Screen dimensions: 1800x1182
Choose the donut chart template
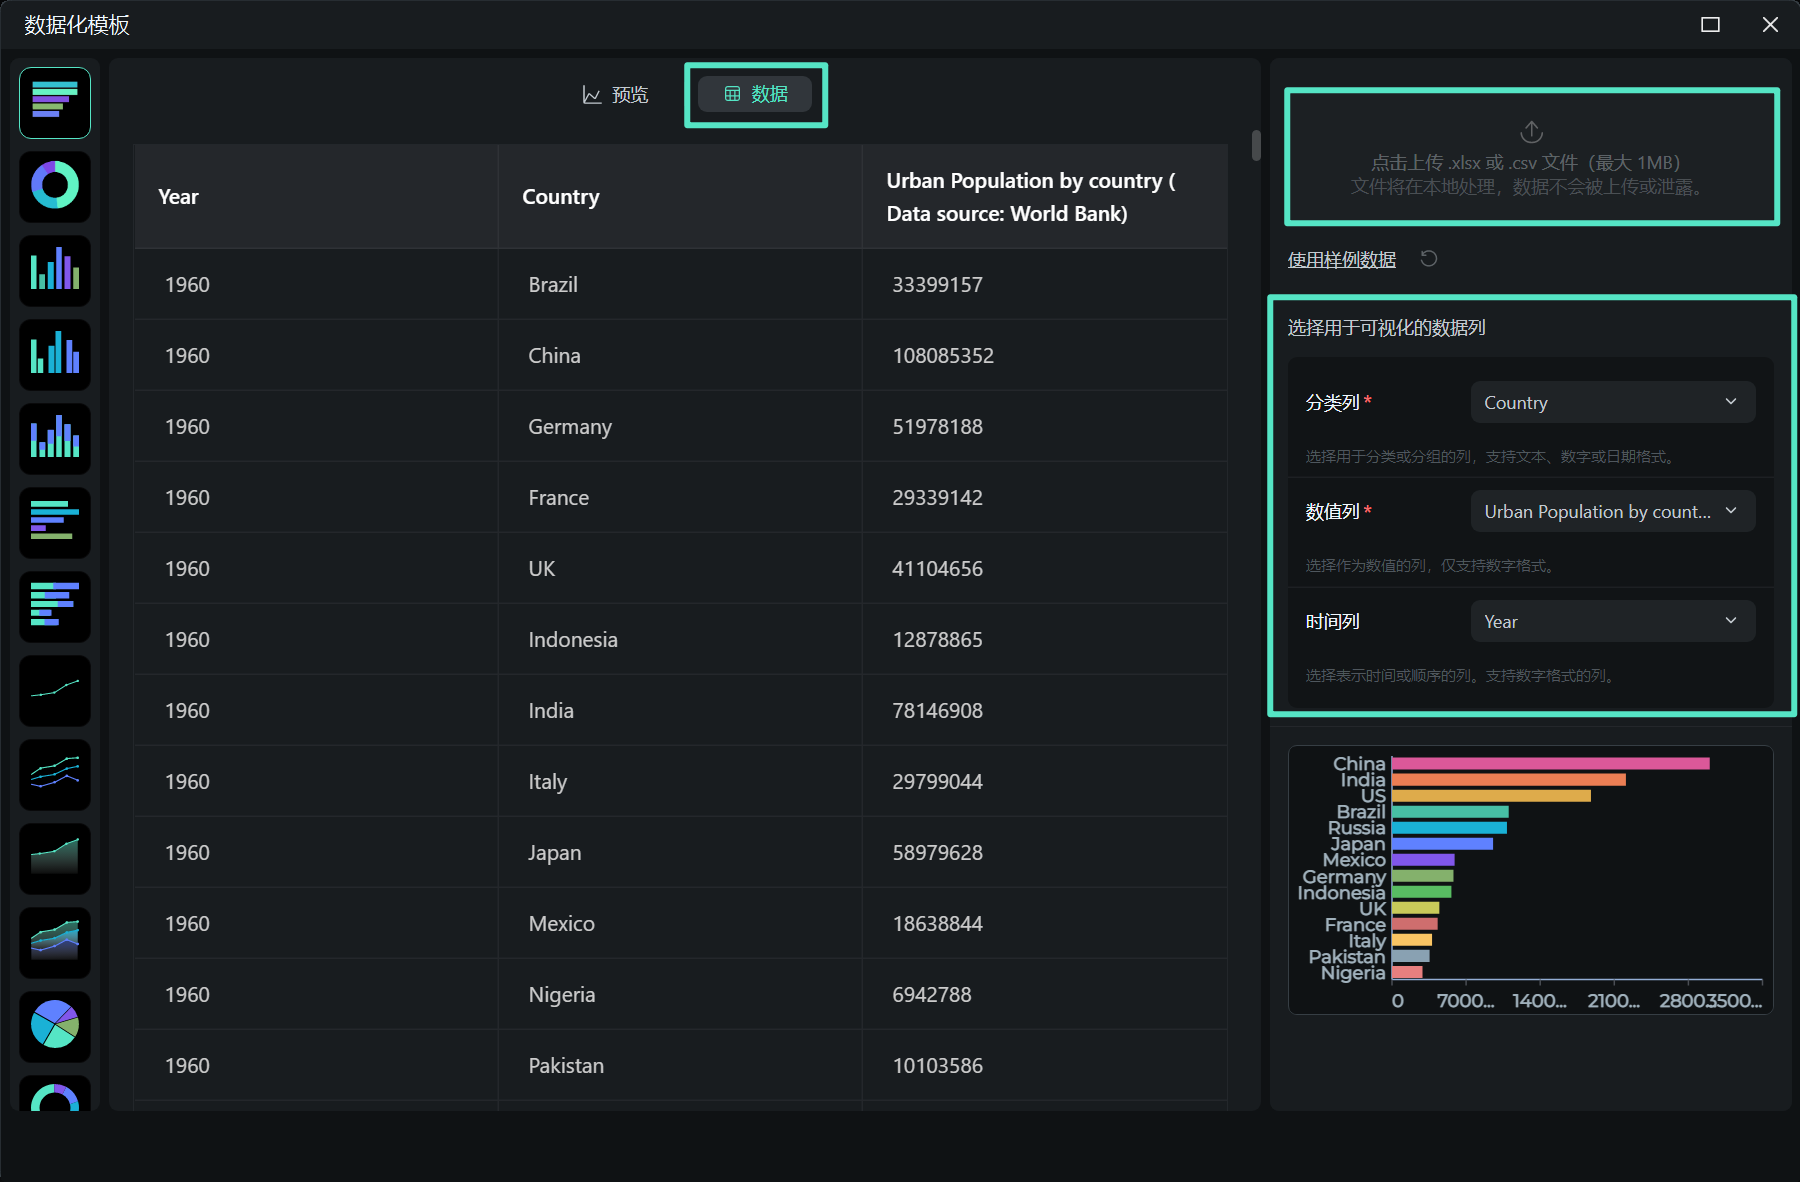pos(55,187)
